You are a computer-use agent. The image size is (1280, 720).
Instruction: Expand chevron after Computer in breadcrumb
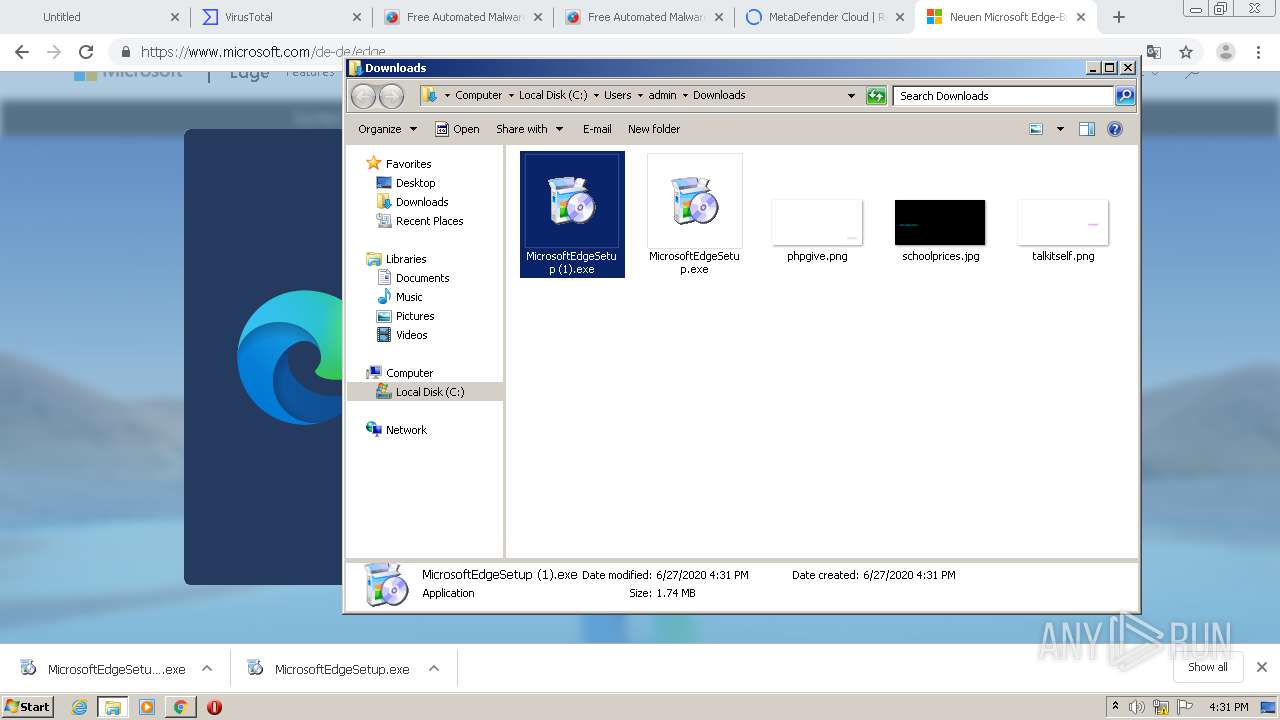click(x=511, y=95)
